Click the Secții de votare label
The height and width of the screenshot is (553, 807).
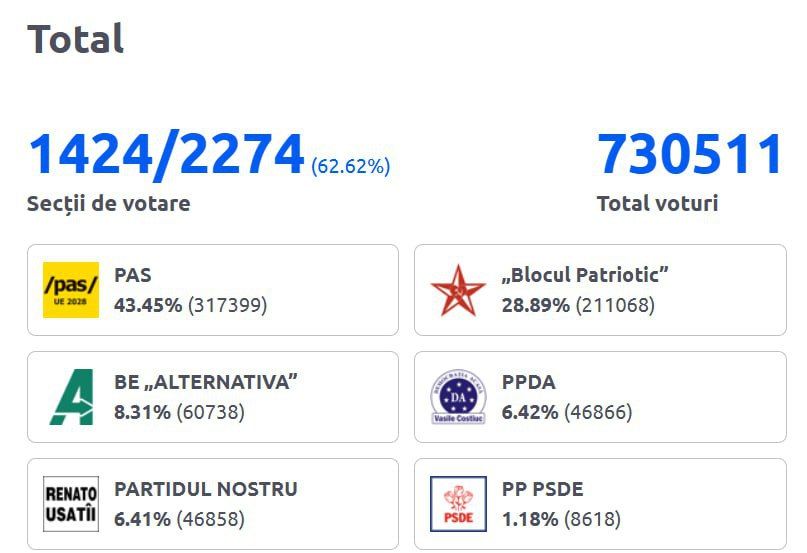[x=108, y=203]
